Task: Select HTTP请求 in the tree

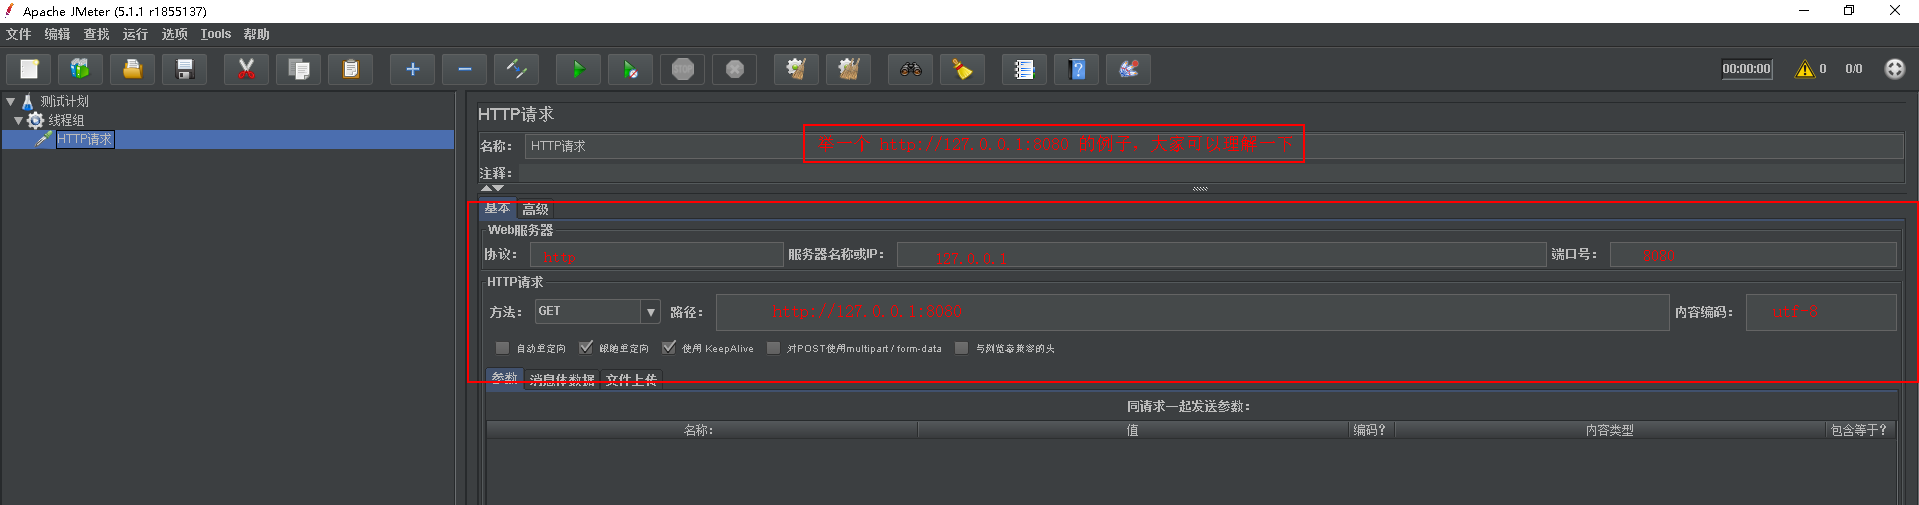Action: tap(84, 139)
